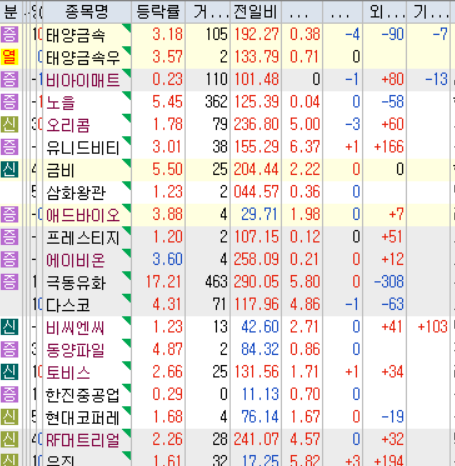Screen dimensions: 455x466
Task: Click the 증 badge beside 극동유화
Action: pyautogui.click(x=9, y=282)
